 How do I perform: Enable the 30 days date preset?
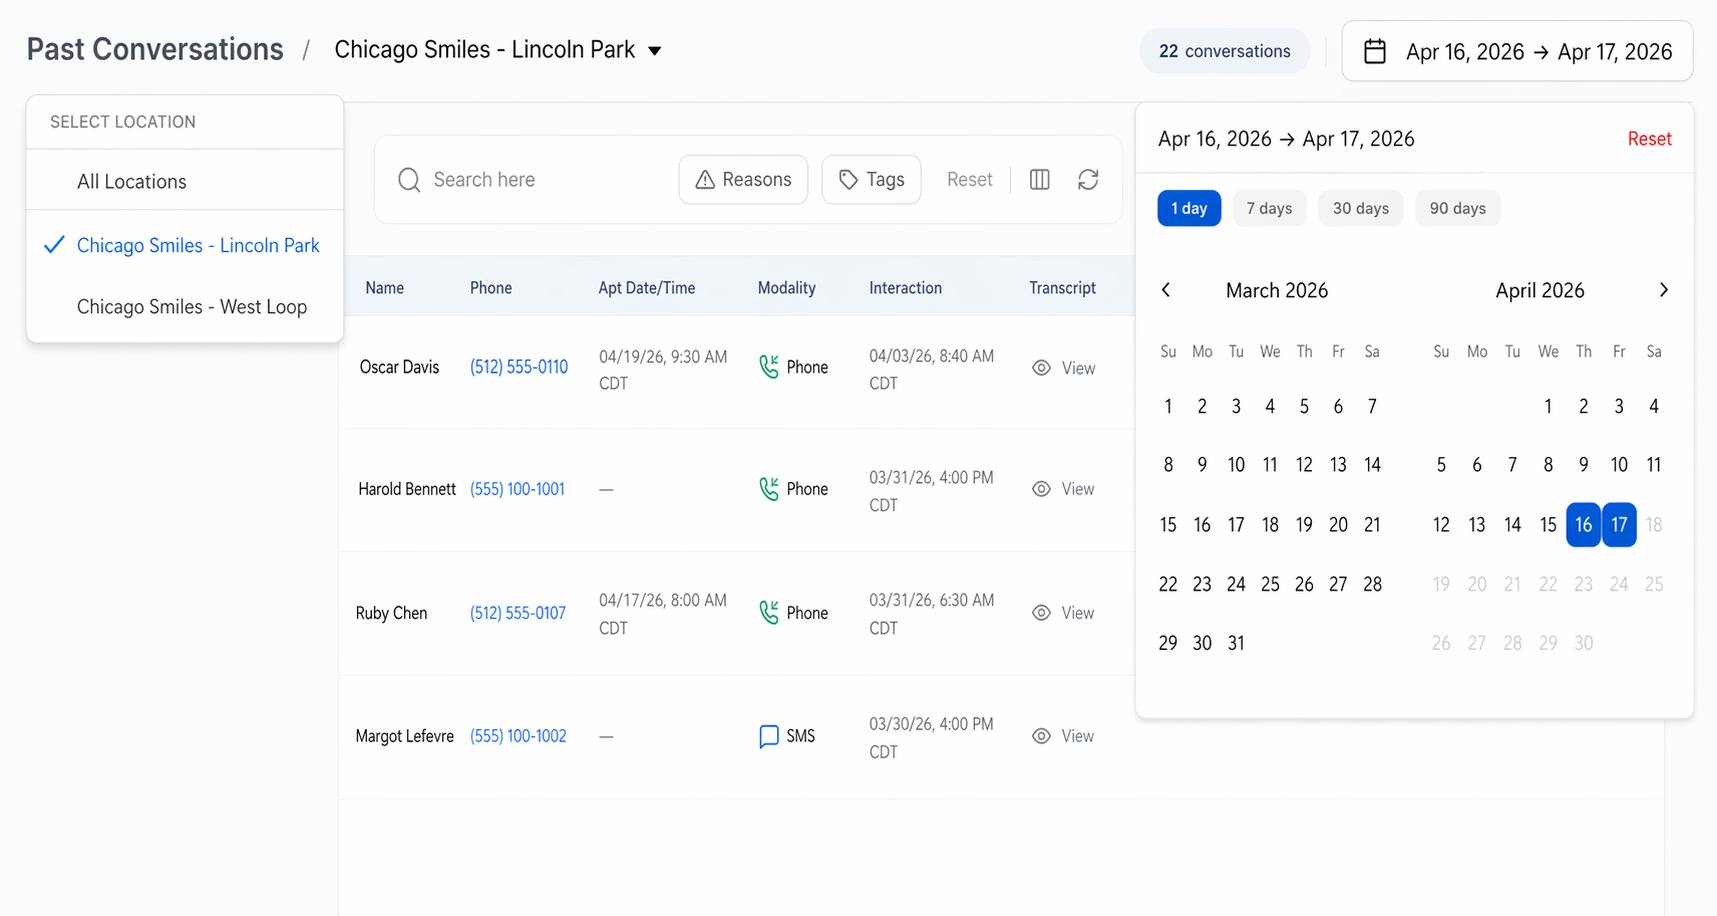[1360, 208]
